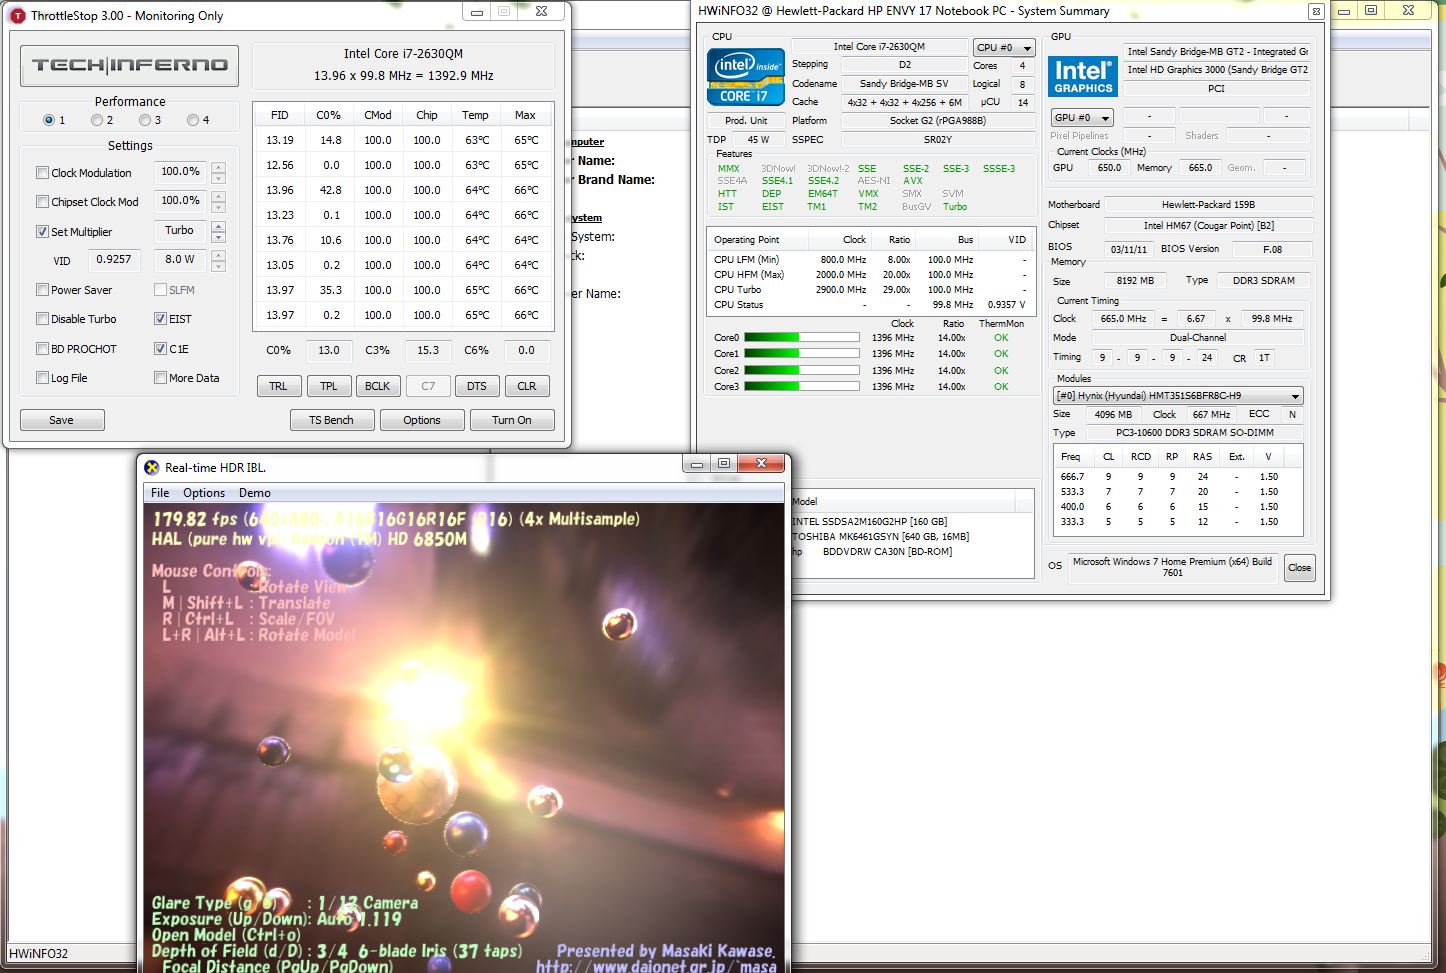Open the Options menu in HDR IBL

(204, 493)
